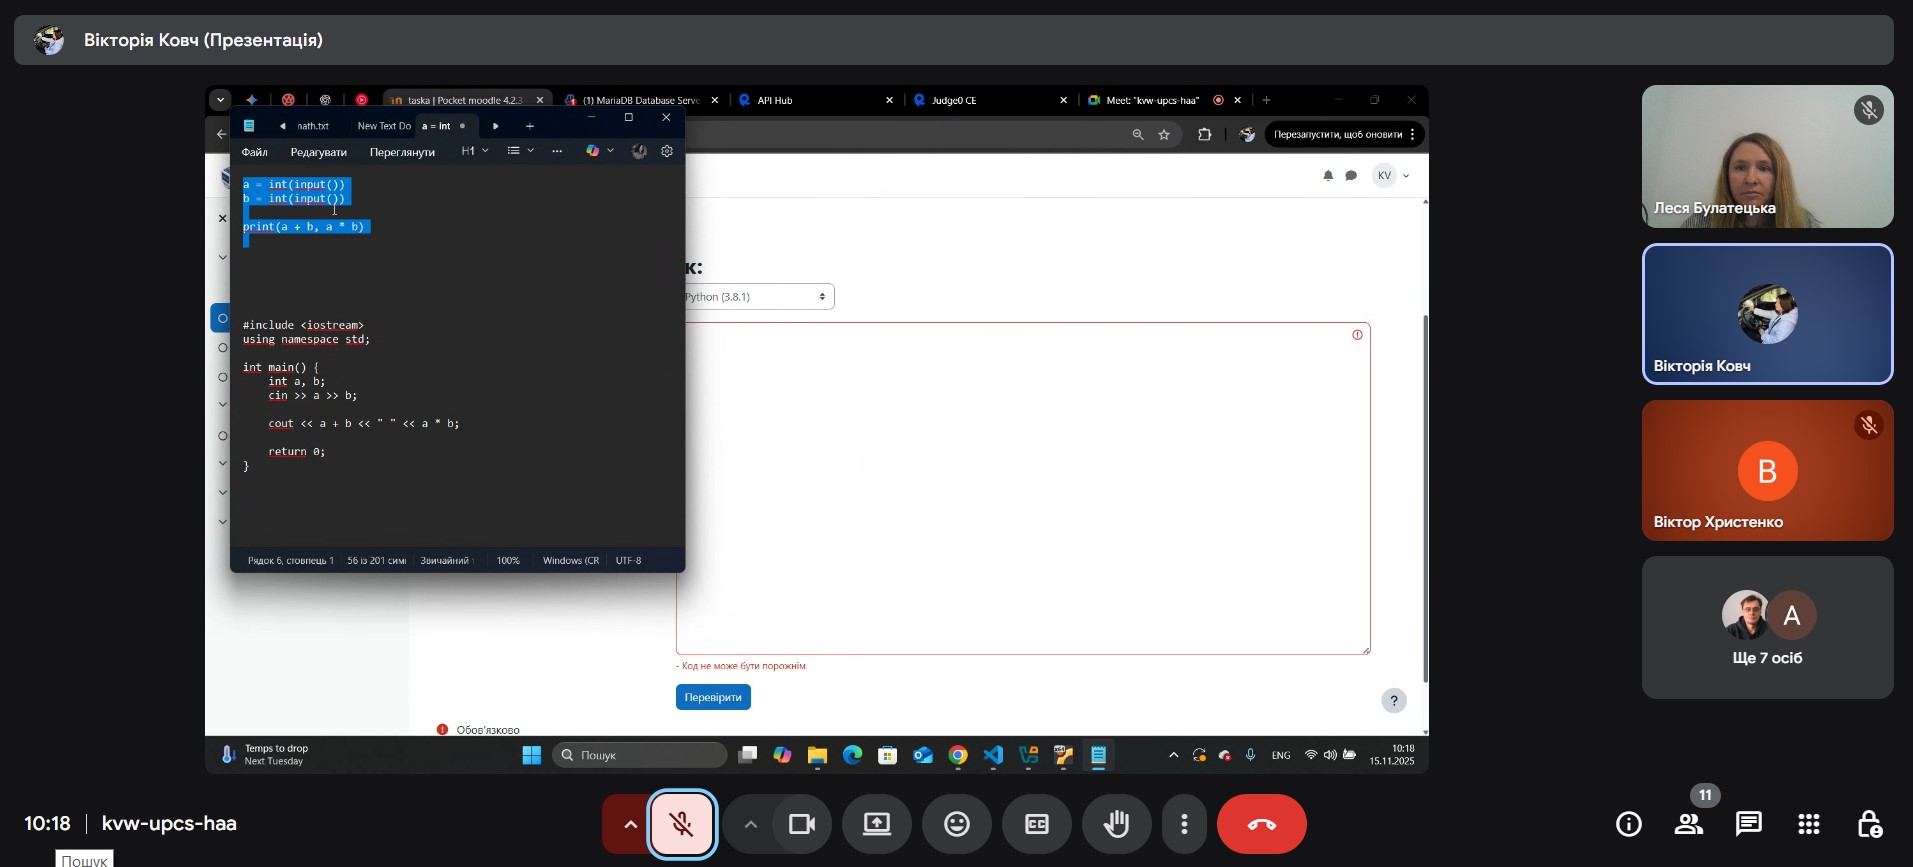Click the Ще 7 осіб participants tile

[x=1767, y=627]
